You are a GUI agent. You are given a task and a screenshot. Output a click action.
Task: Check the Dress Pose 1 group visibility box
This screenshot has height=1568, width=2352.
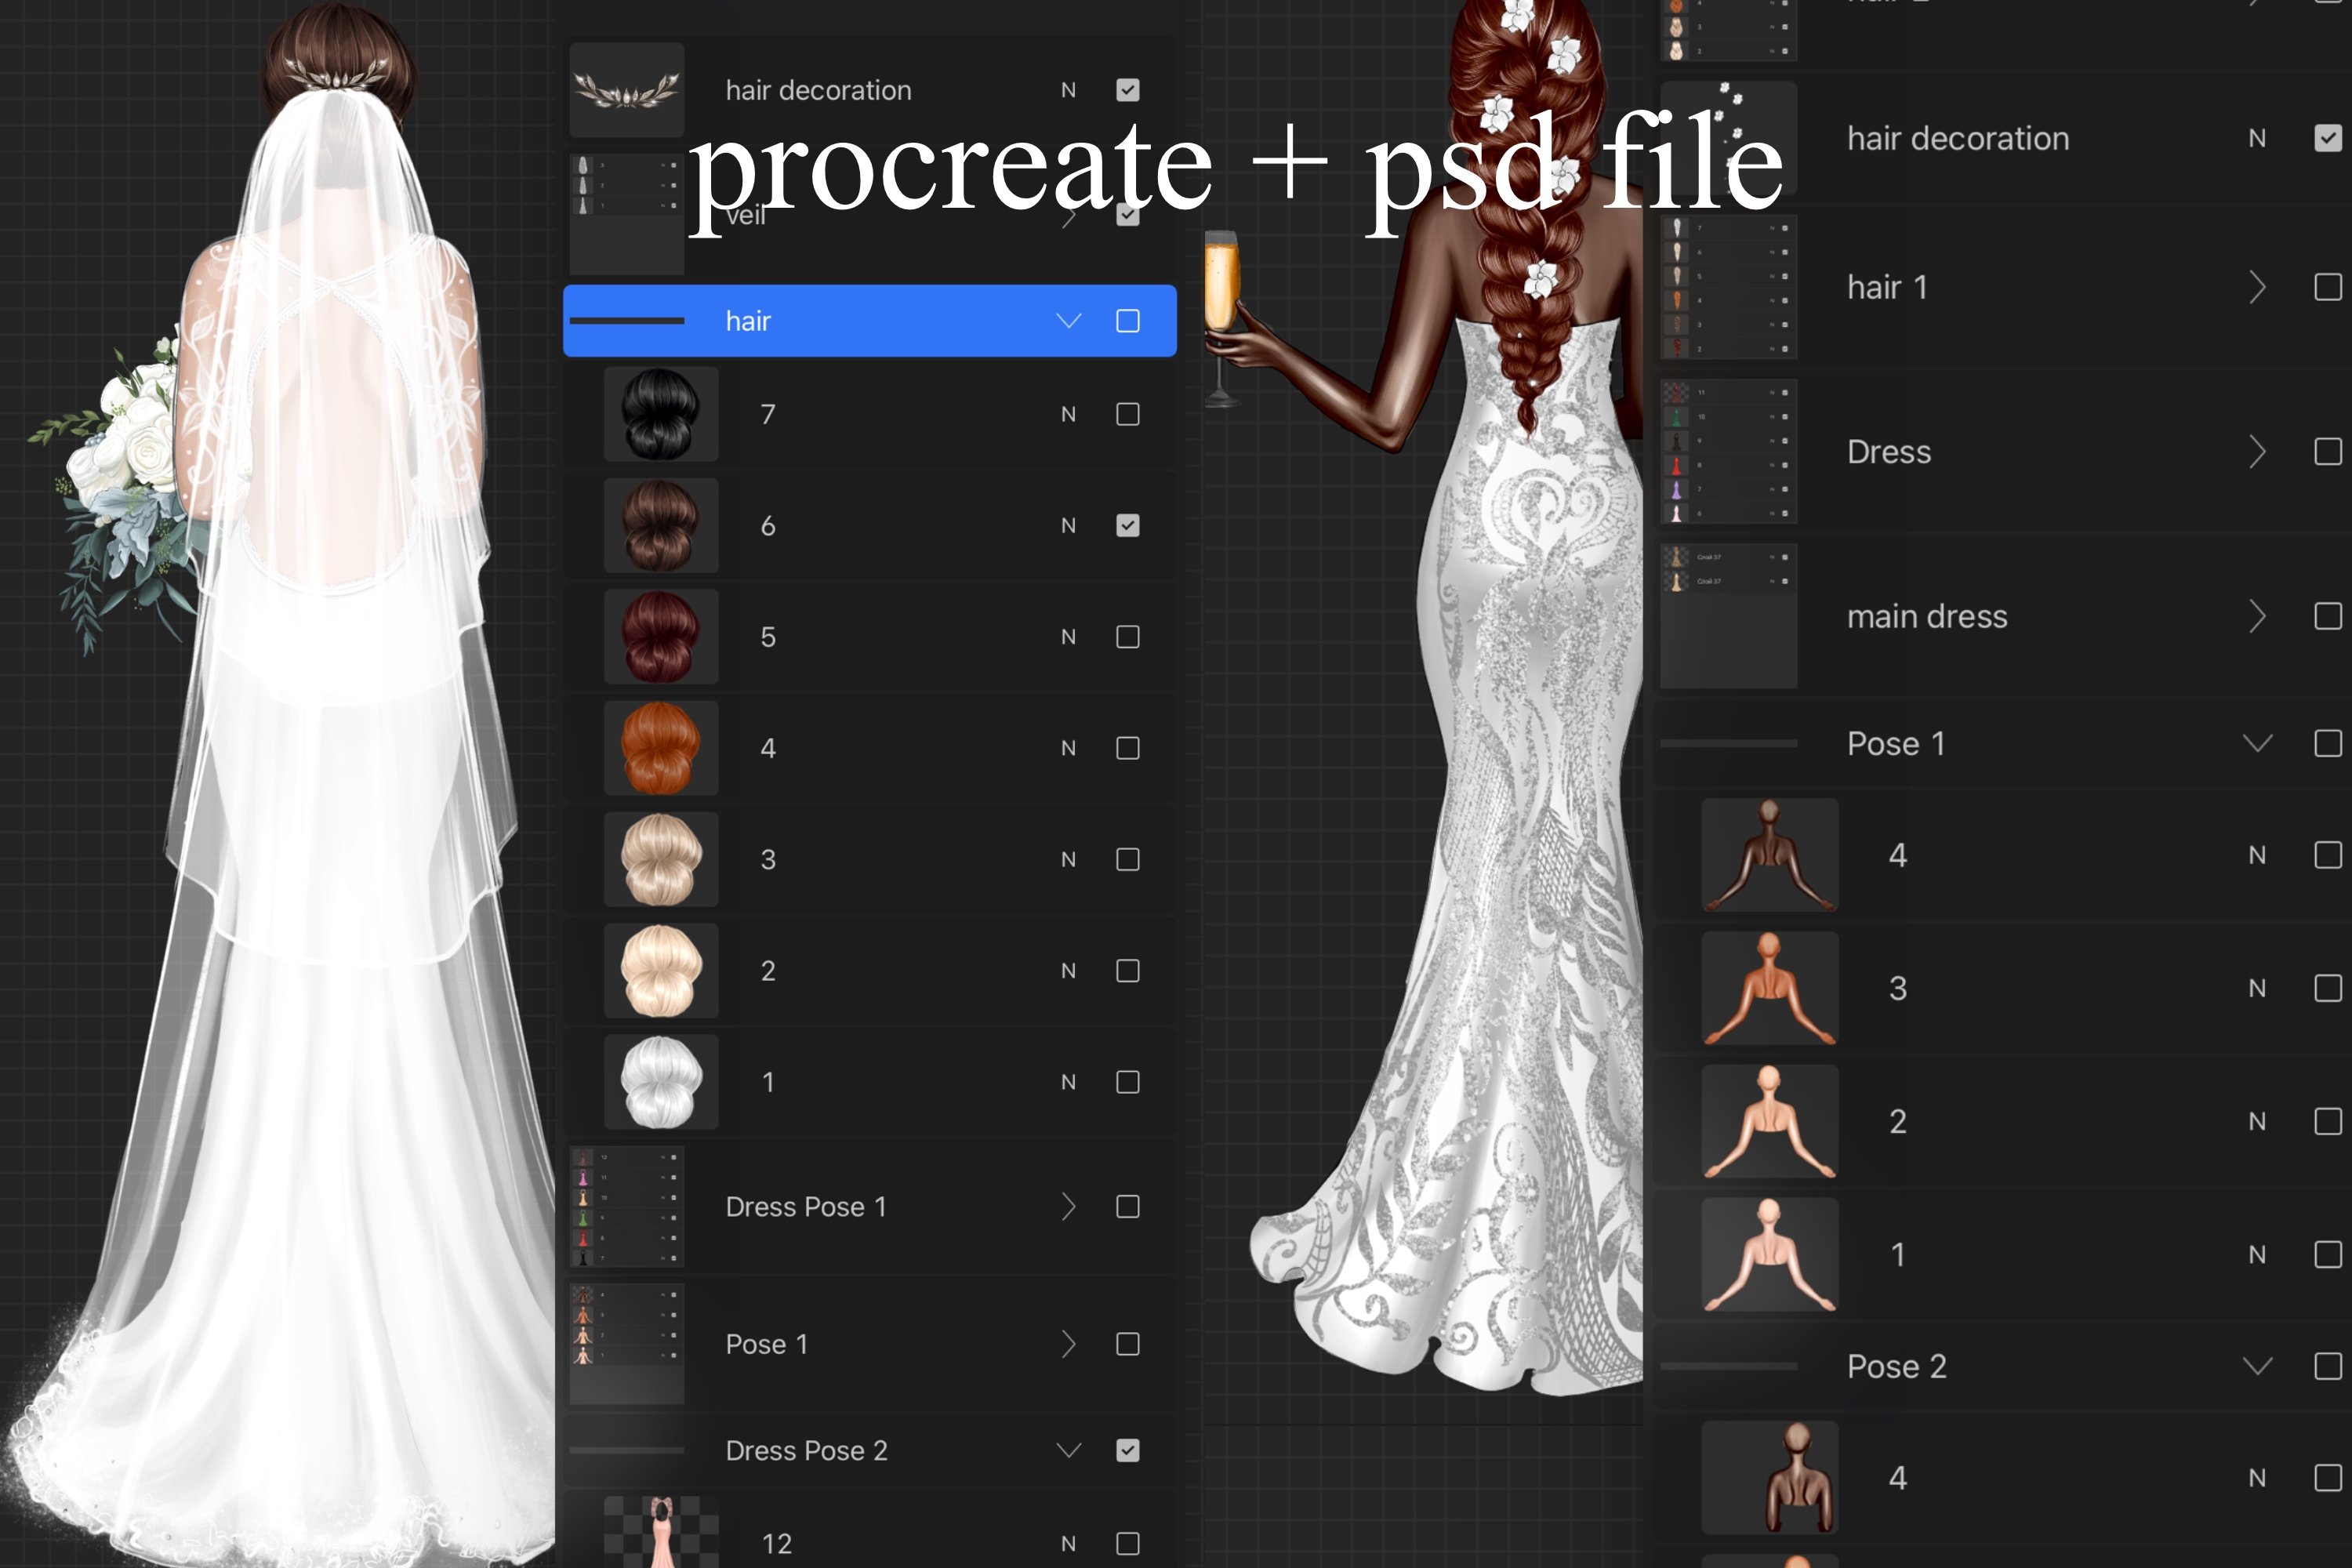(1127, 1207)
